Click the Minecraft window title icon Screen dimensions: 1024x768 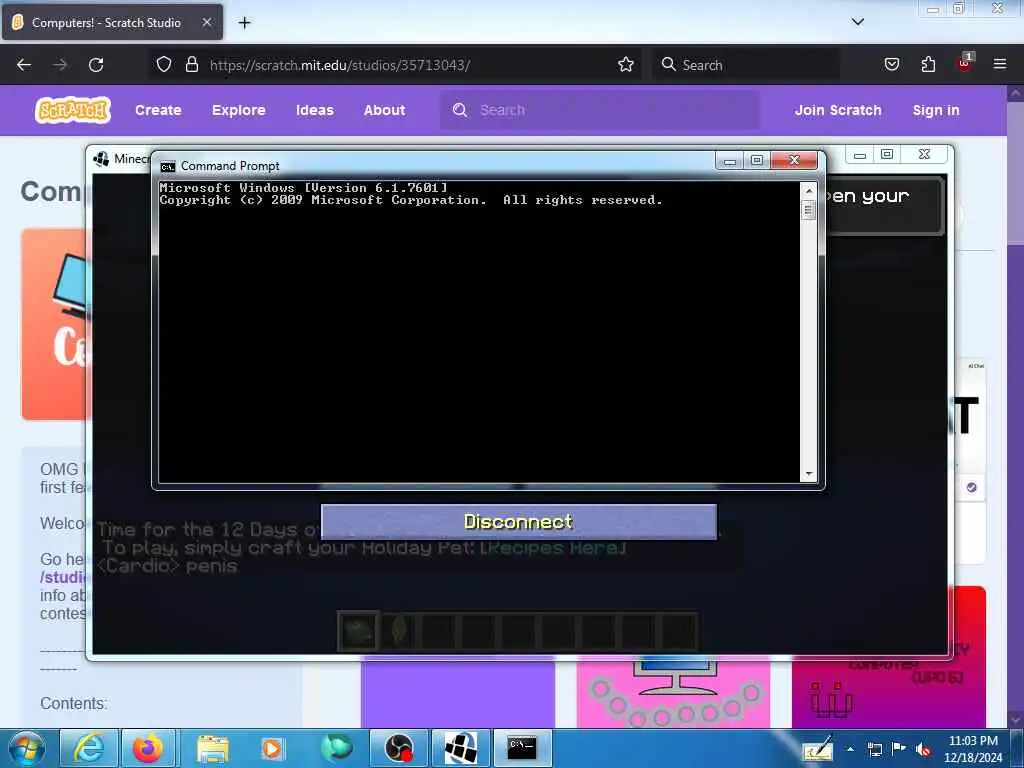coord(101,159)
